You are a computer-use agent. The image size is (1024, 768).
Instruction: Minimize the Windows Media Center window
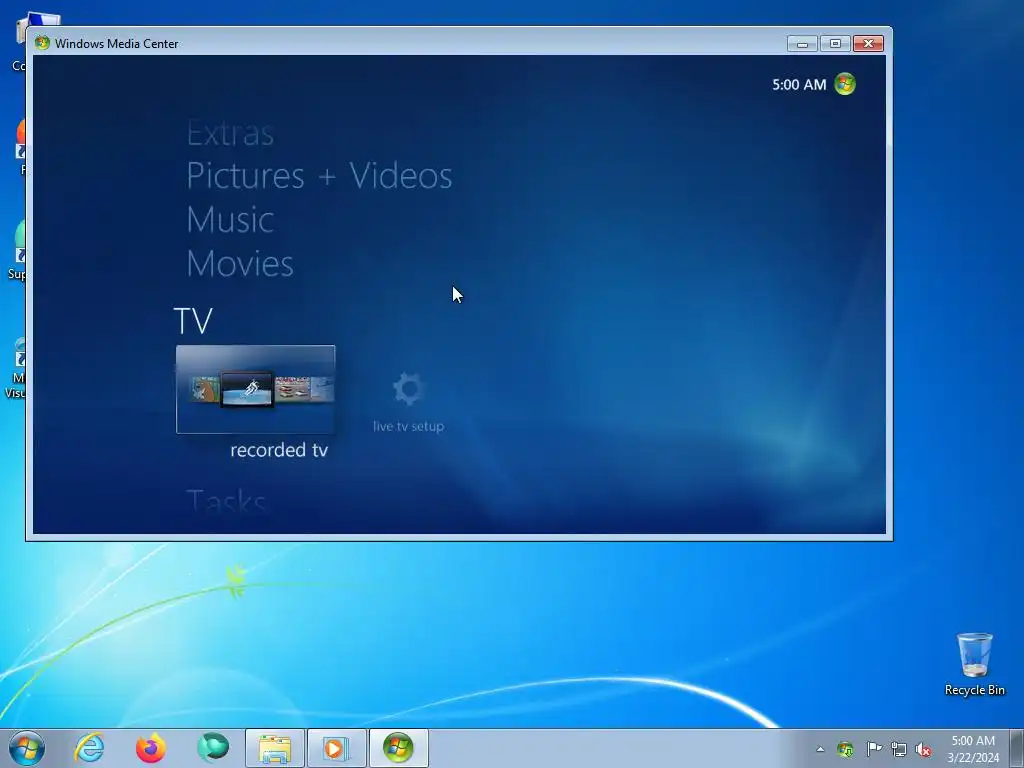(x=803, y=44)
